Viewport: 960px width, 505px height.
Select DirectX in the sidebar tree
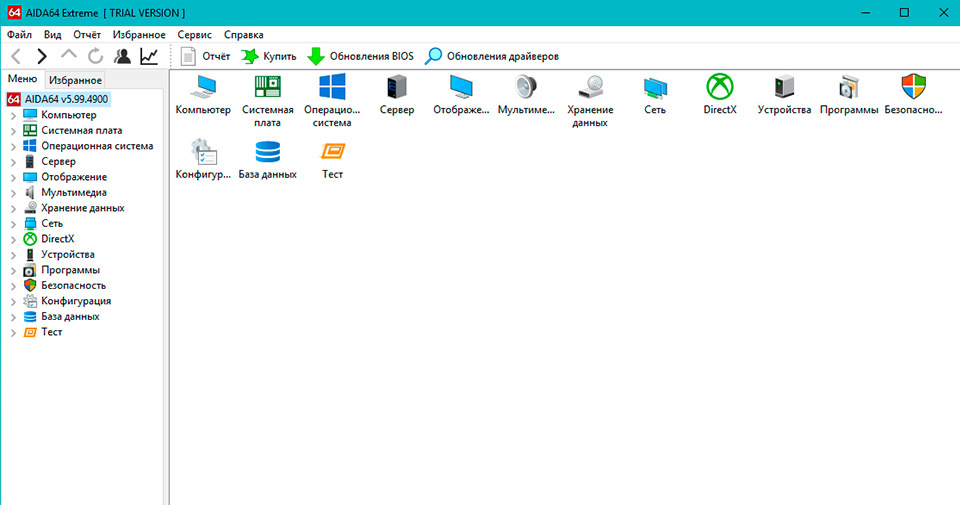[48, 239]
